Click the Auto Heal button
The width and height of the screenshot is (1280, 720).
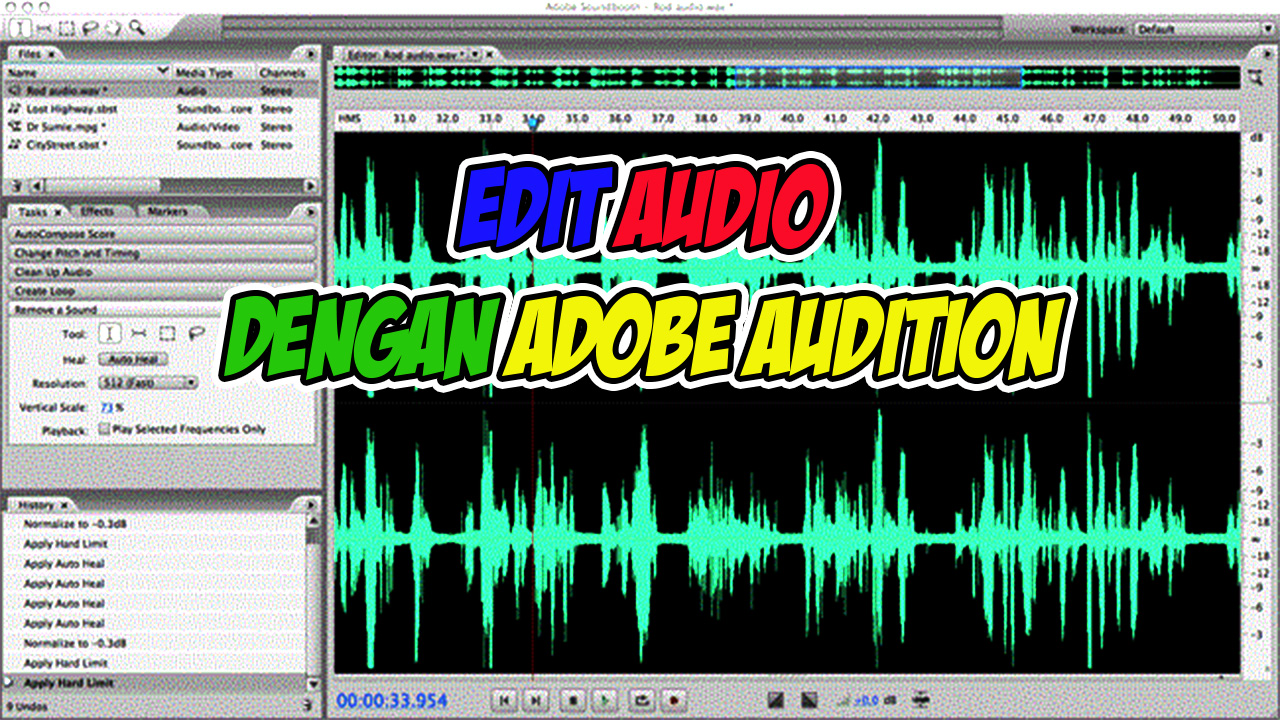click(132, 359)
